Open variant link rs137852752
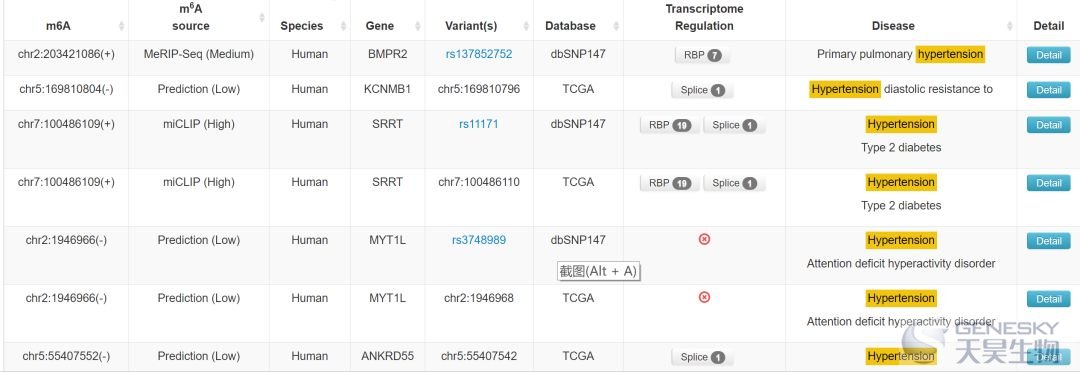This screenshot has width=1080, height=372. [x=479, y=54]
